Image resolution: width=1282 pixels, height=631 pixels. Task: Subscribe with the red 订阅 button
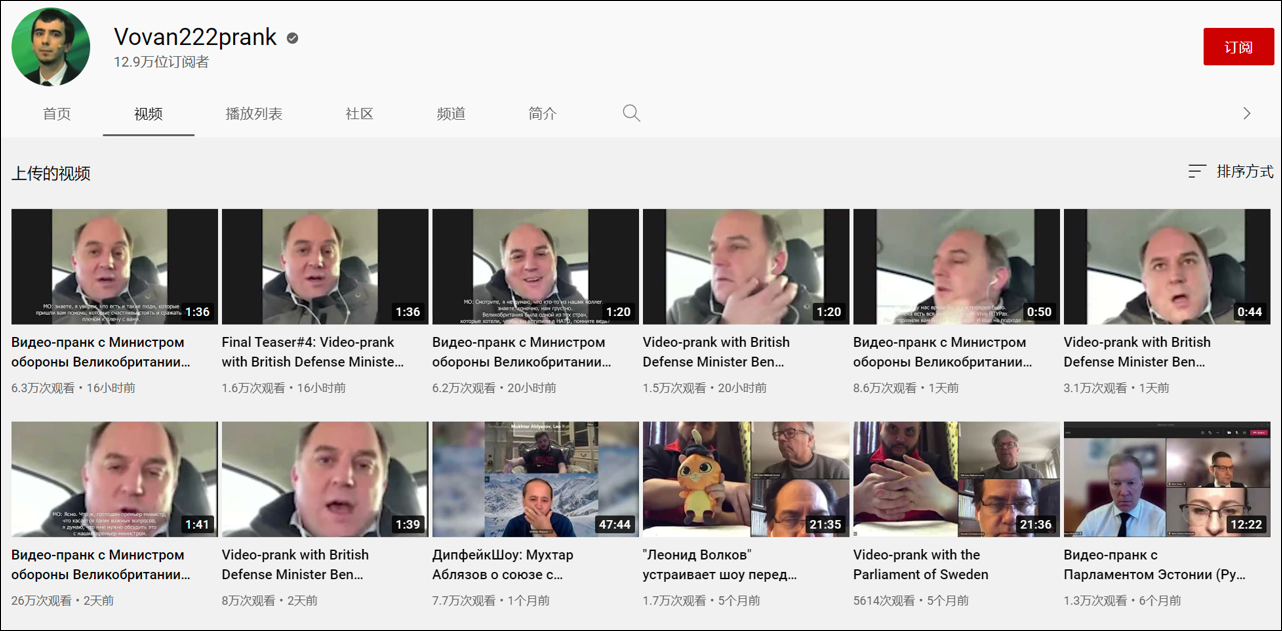click(1238, 47)
